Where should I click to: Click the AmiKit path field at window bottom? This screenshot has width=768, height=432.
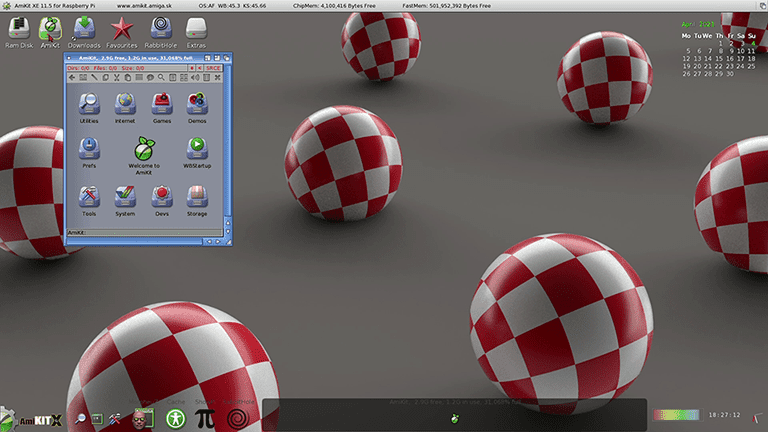coord(144,233)
